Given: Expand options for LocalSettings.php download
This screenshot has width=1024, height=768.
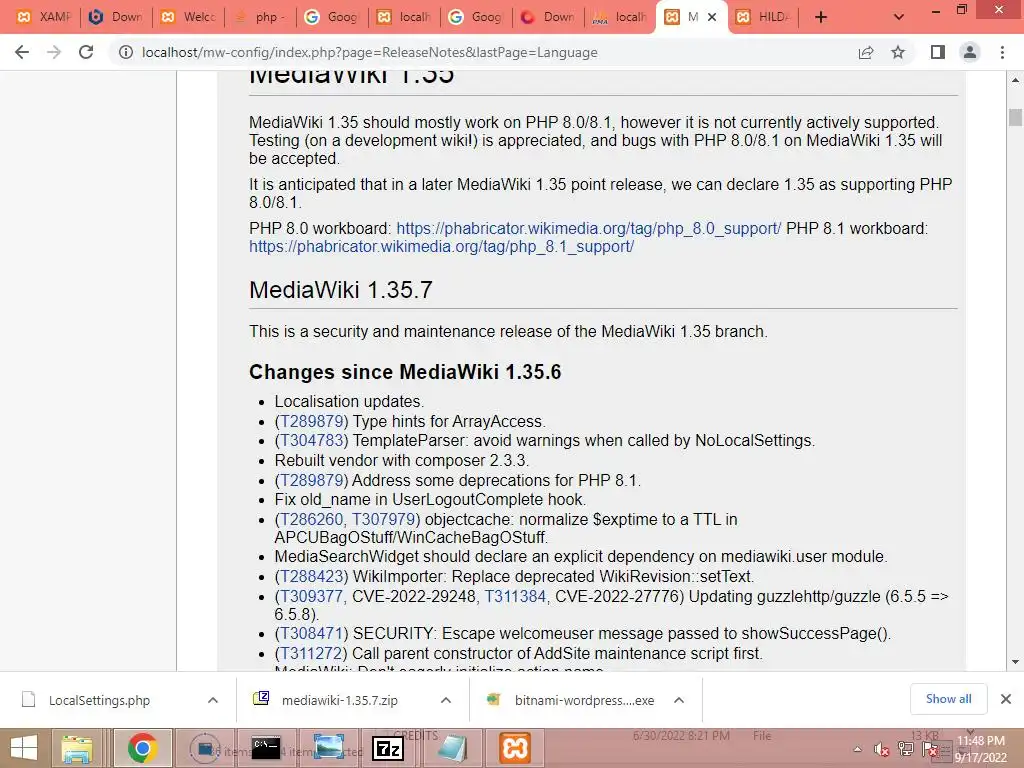Looking at the screenshot, I should point(213,700).
